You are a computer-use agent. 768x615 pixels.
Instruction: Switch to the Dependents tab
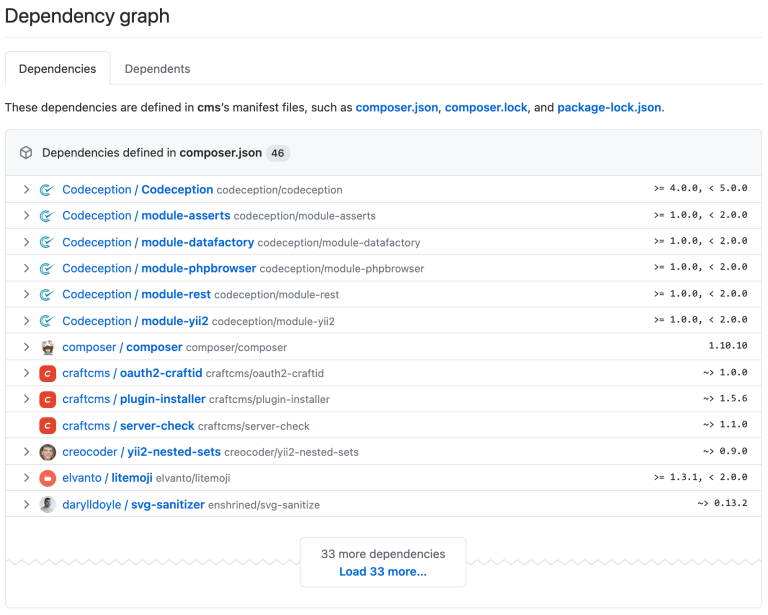coord(157,69)
